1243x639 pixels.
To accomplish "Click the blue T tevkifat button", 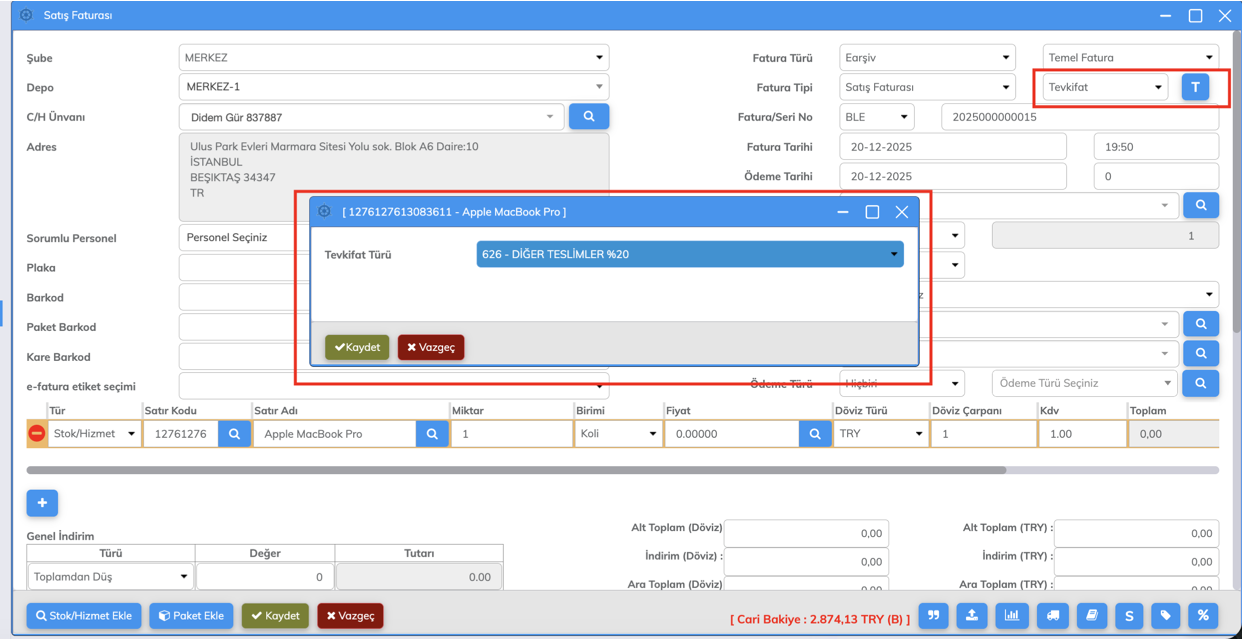I will [1195, 87].
